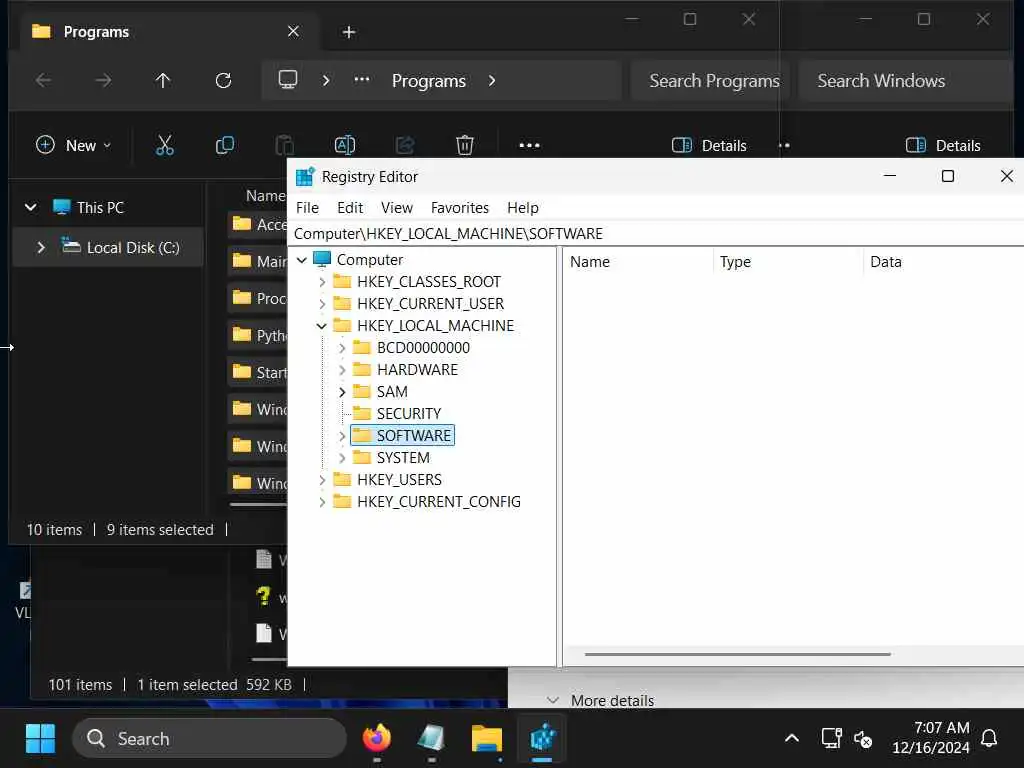Click the Cut scissors icon in File Explorer
Image resolution: width=1024 pixels, height=768 pixels.
coord(165,145)
